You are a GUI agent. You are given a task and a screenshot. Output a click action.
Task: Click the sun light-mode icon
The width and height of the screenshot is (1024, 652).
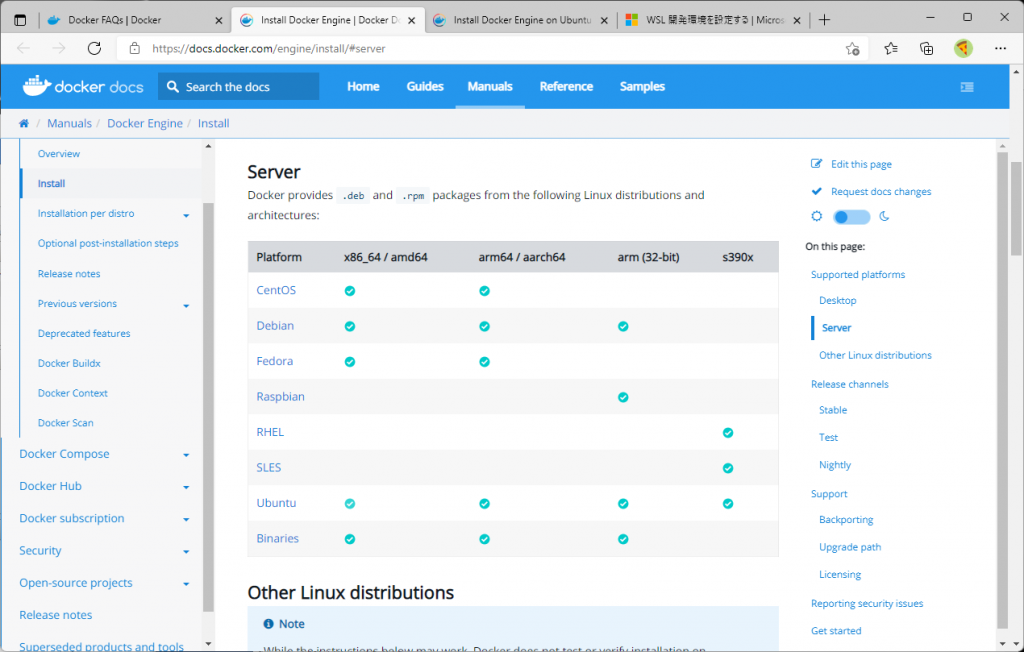point(816,216)
